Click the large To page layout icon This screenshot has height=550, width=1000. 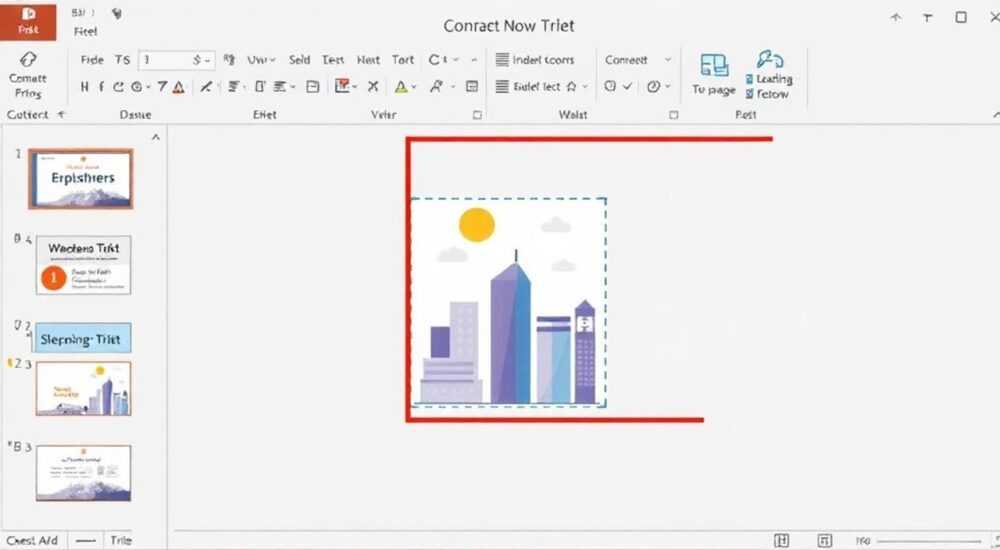714,65
